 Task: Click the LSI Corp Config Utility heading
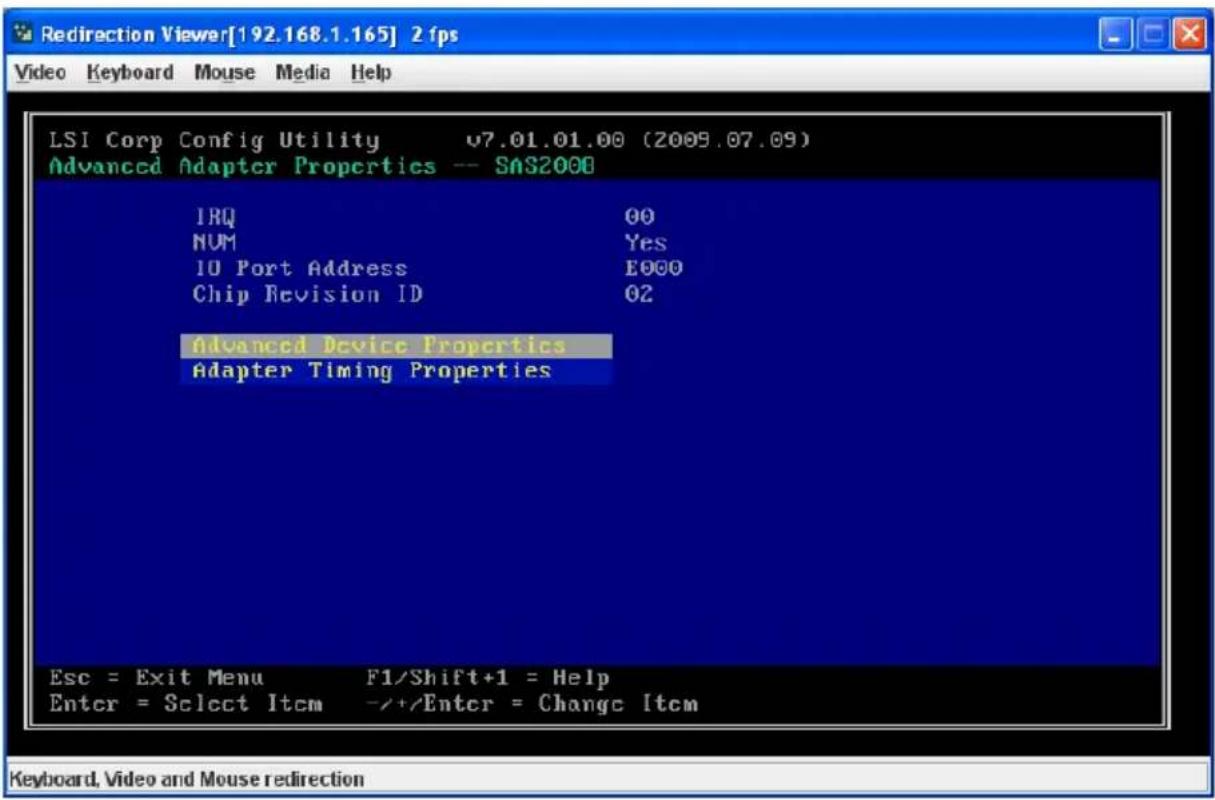[215, 140]
